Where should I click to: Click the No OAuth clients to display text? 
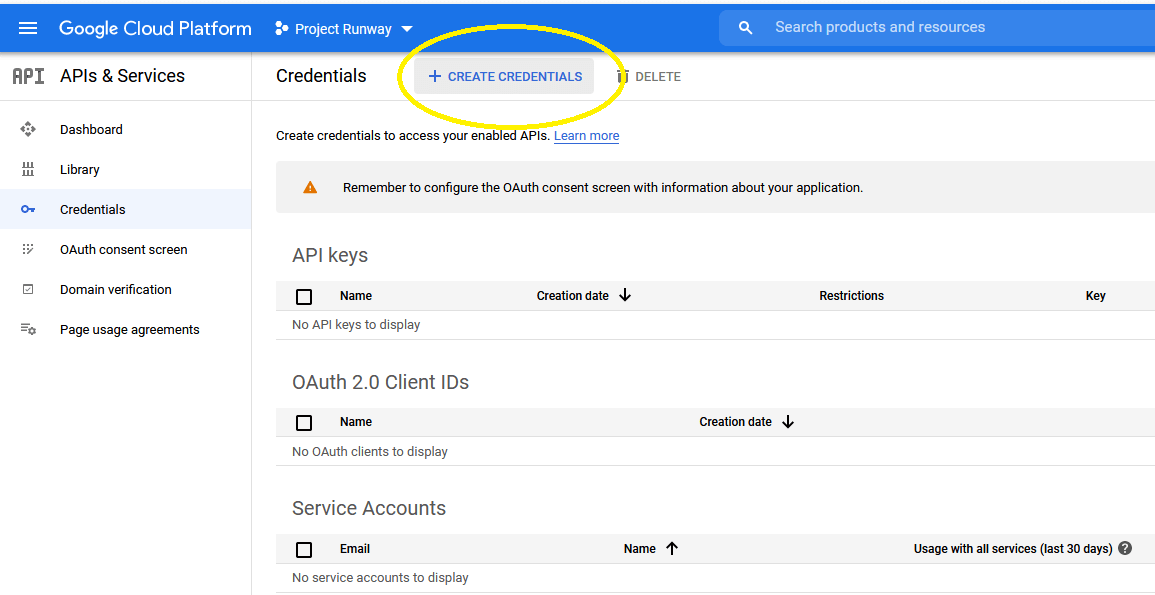370,451
